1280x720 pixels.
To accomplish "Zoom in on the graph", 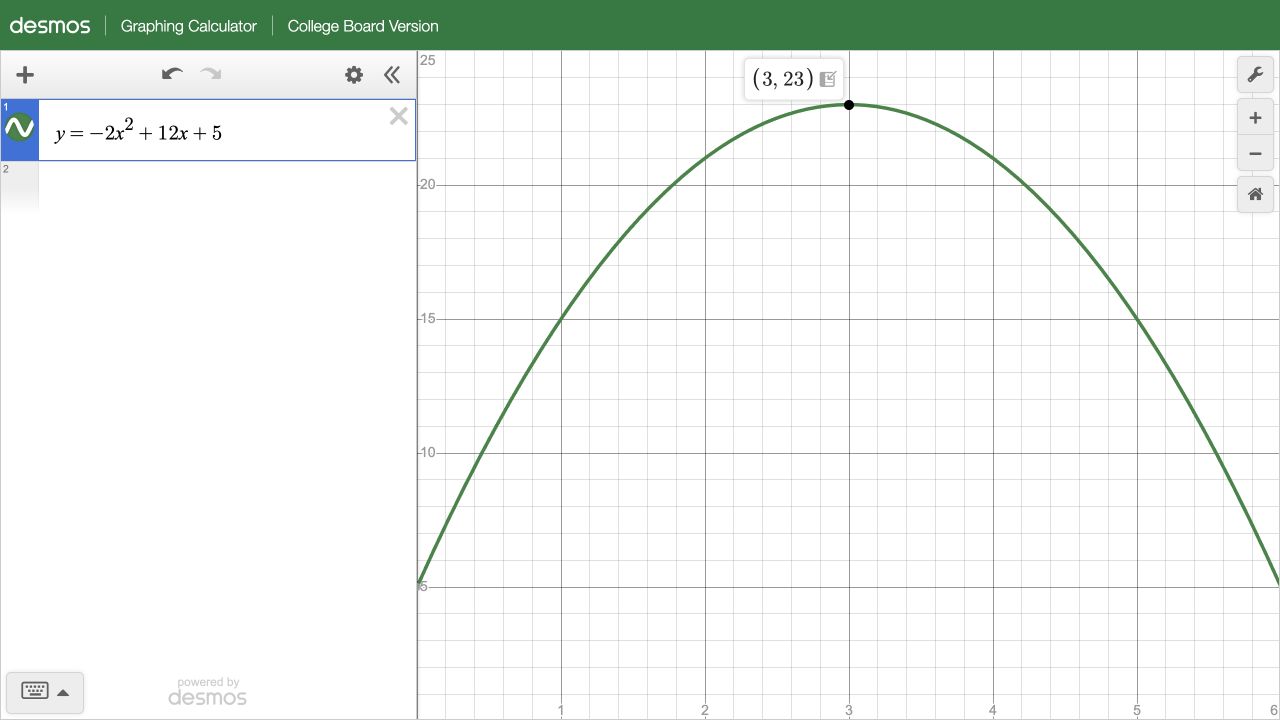I will (x=1255, y=117).
